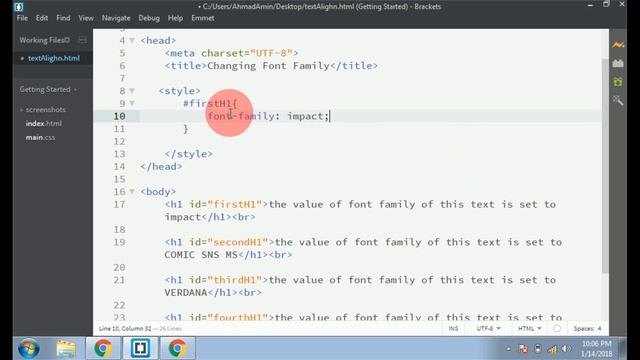
Task: Click line number 13 in the gutter
Action: 119,154
